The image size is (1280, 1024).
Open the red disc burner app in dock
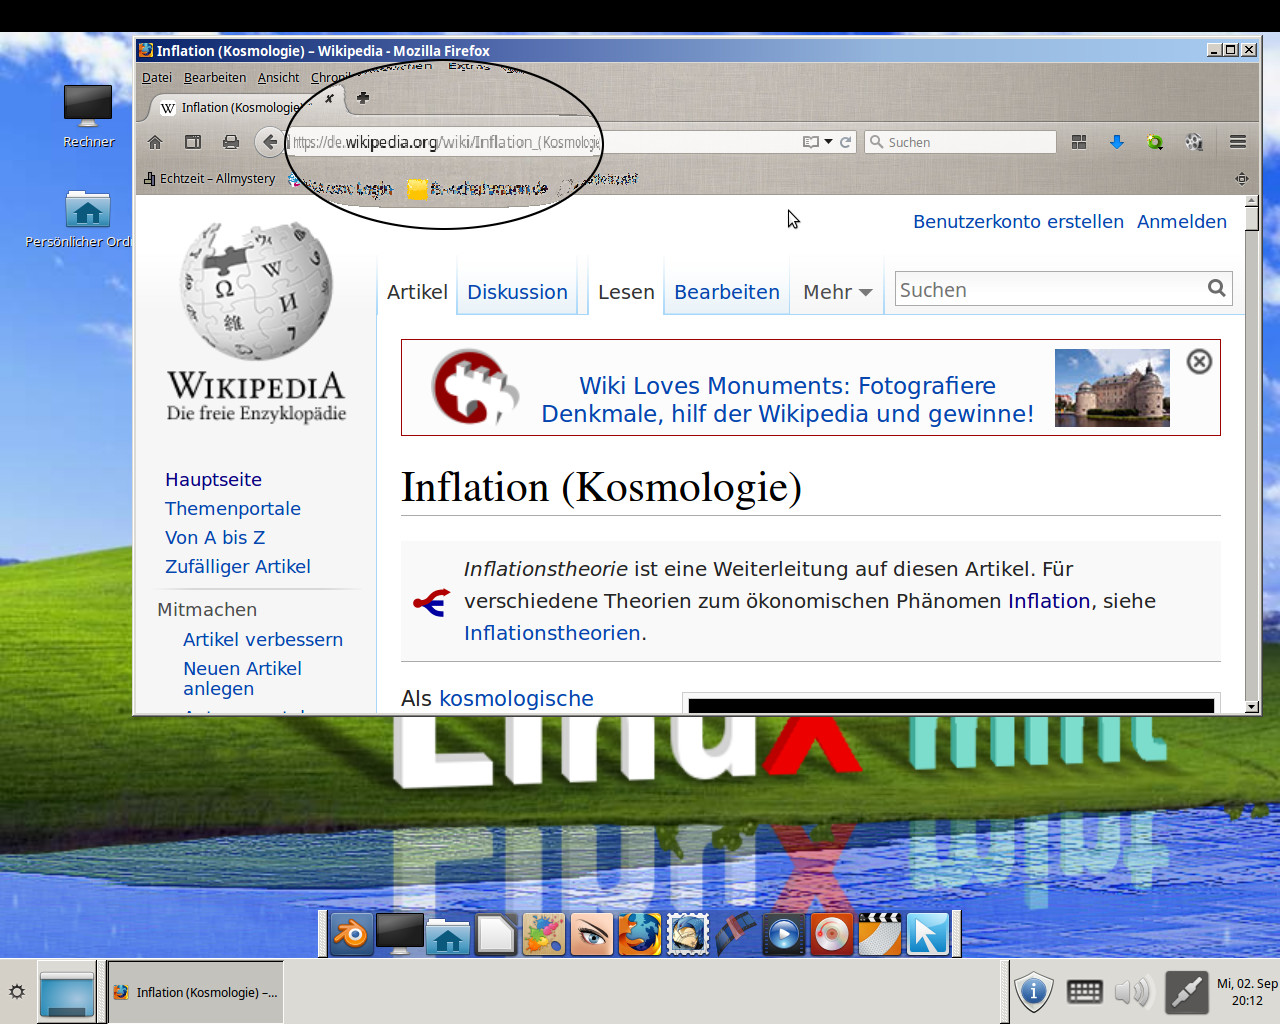pos(832,935)
